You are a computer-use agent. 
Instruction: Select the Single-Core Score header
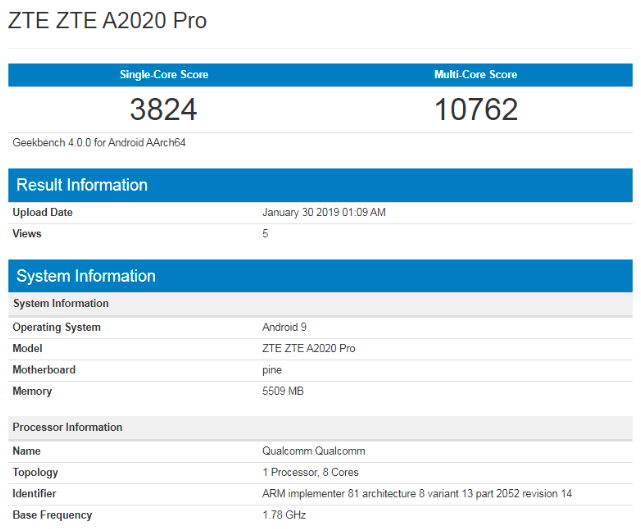click(x=164, y=75)
